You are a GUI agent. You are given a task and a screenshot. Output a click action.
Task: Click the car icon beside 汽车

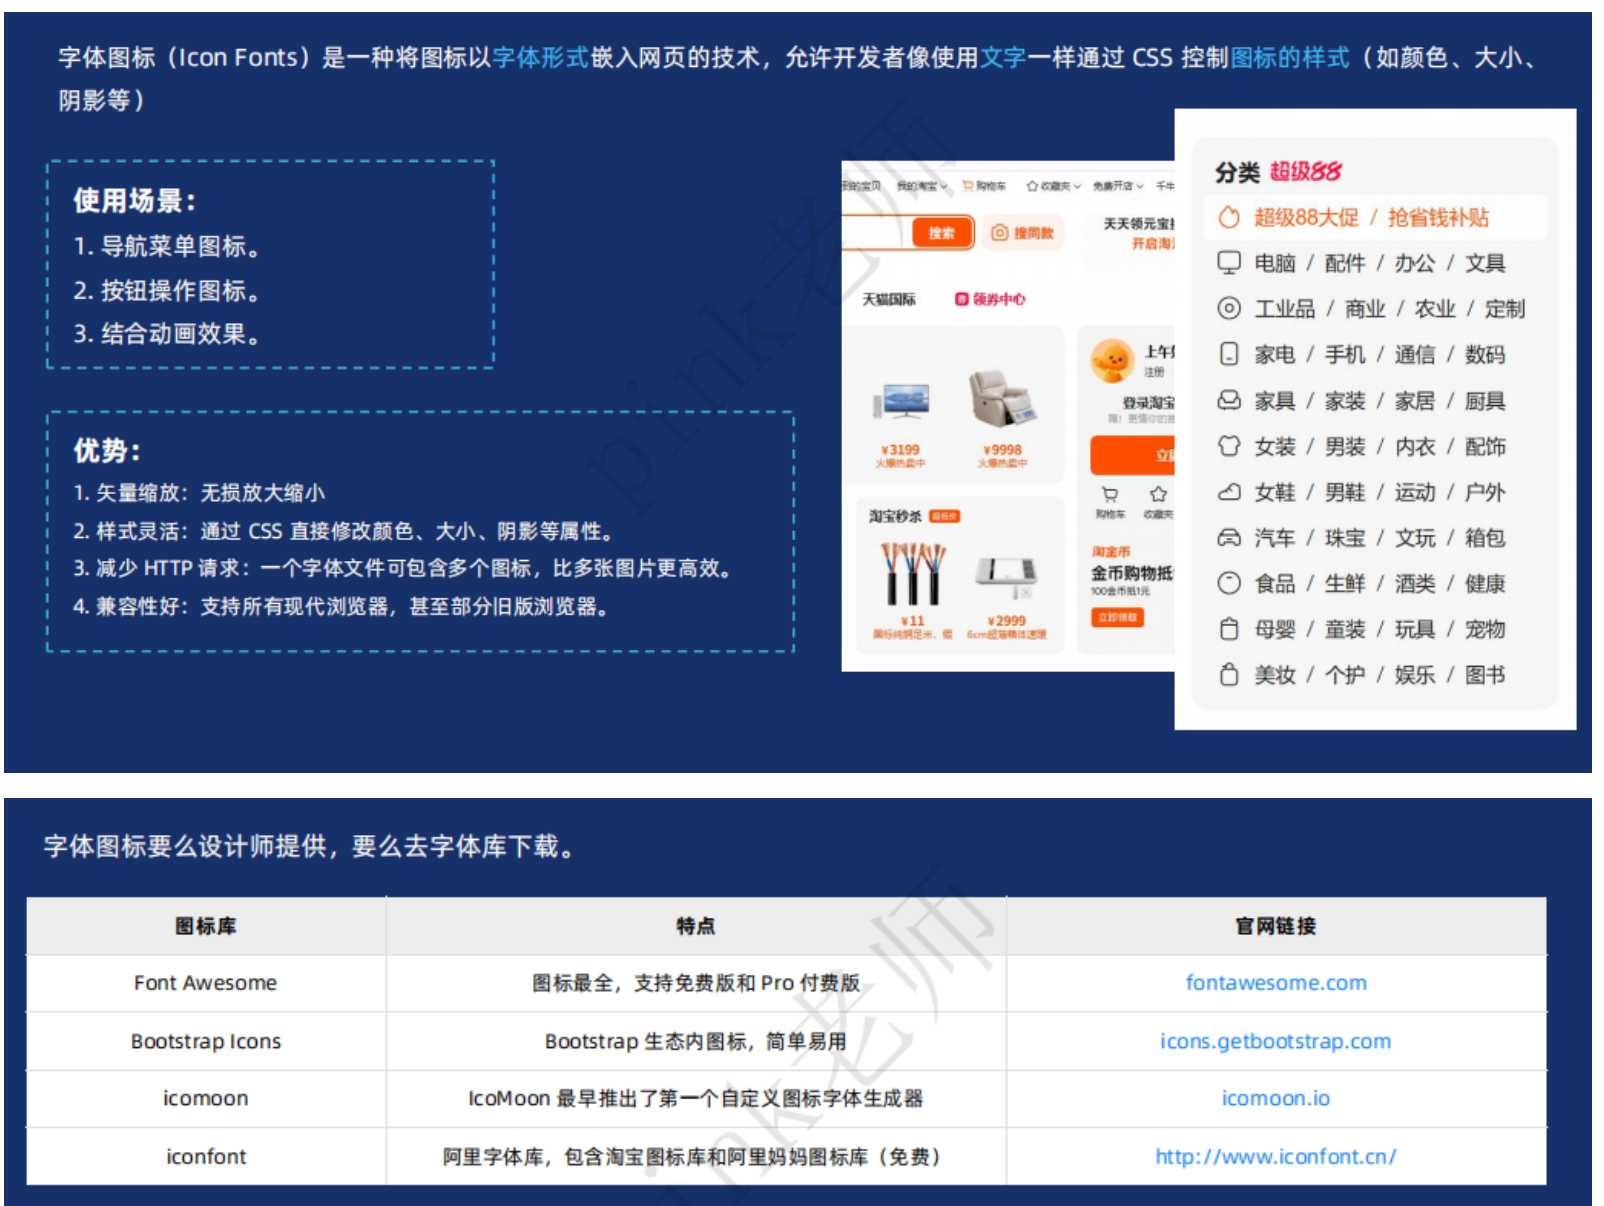click(1229, 538)
